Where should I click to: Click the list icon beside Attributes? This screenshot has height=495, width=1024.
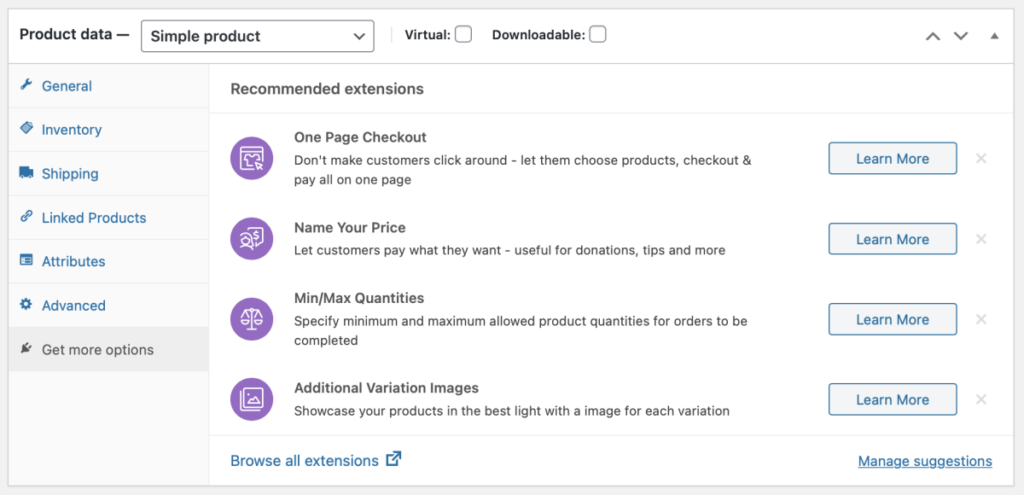click(x=26, y=261)
